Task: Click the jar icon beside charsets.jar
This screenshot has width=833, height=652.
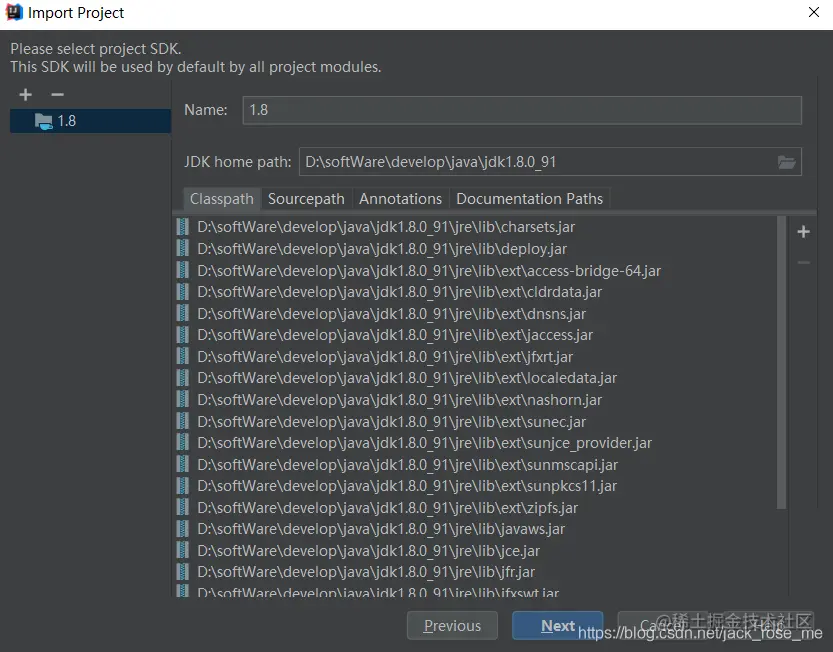Action: point(182,227)
